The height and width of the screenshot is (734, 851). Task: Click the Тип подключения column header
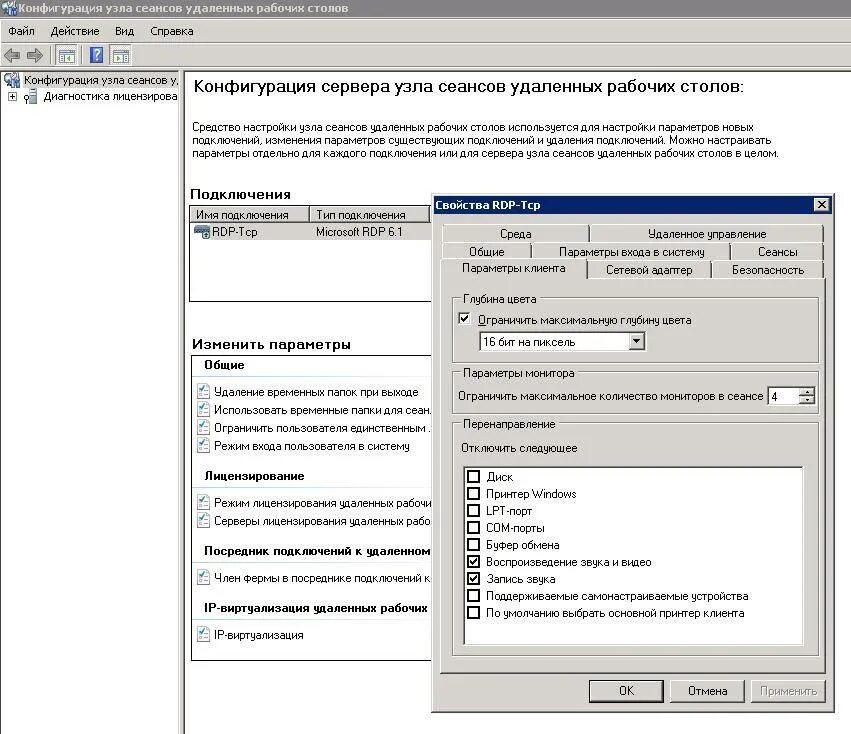pos(370,214)
